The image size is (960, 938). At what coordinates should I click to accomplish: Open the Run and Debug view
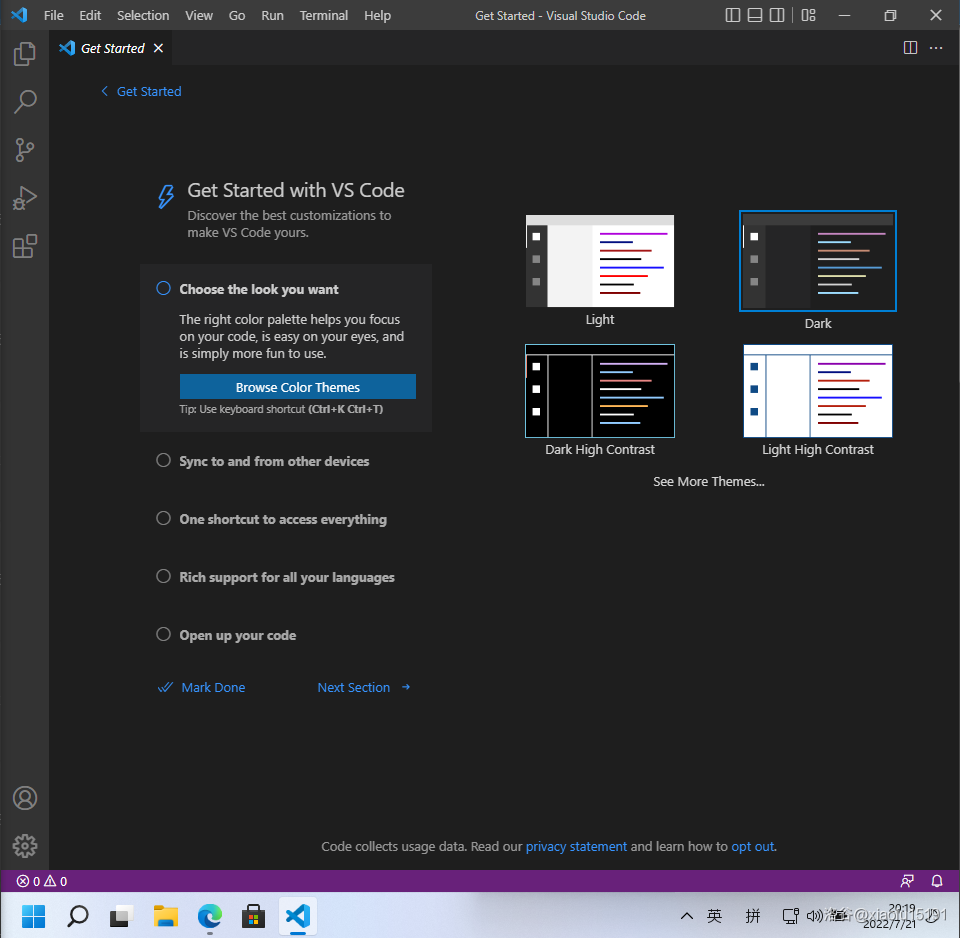pos(24,198)
